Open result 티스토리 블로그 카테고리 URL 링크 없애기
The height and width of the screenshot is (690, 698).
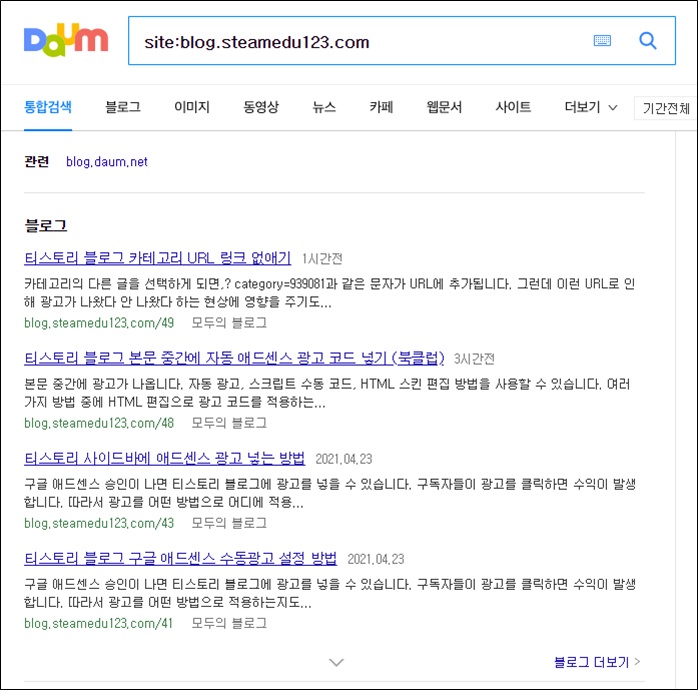(158, 258)
